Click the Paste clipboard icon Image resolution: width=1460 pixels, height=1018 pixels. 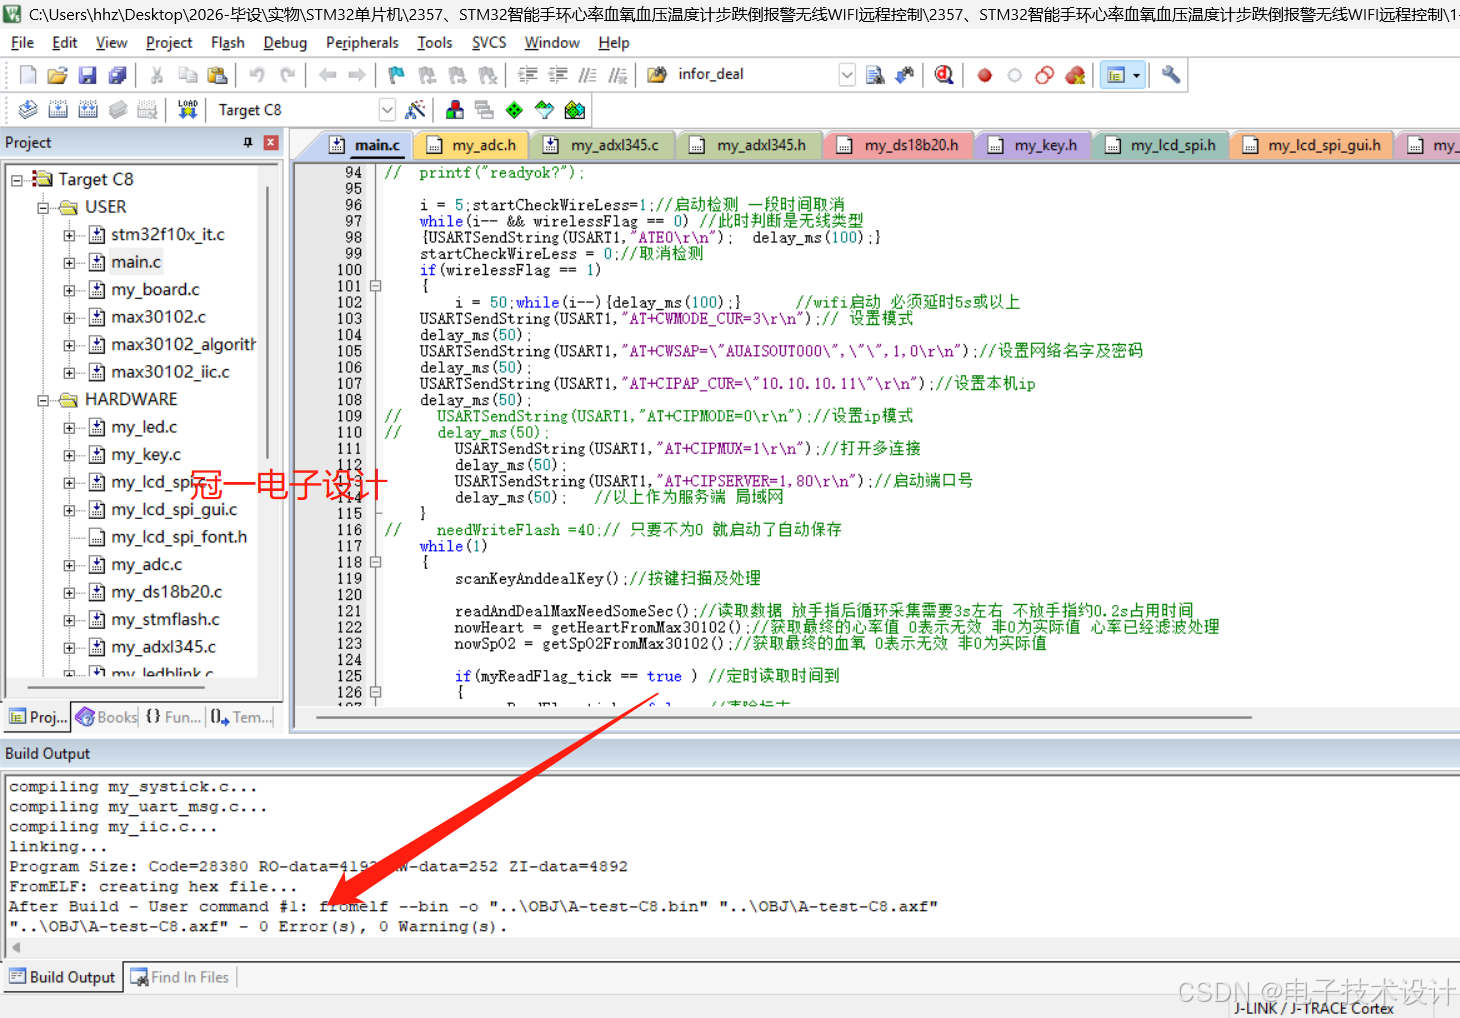tap(217, 75)
